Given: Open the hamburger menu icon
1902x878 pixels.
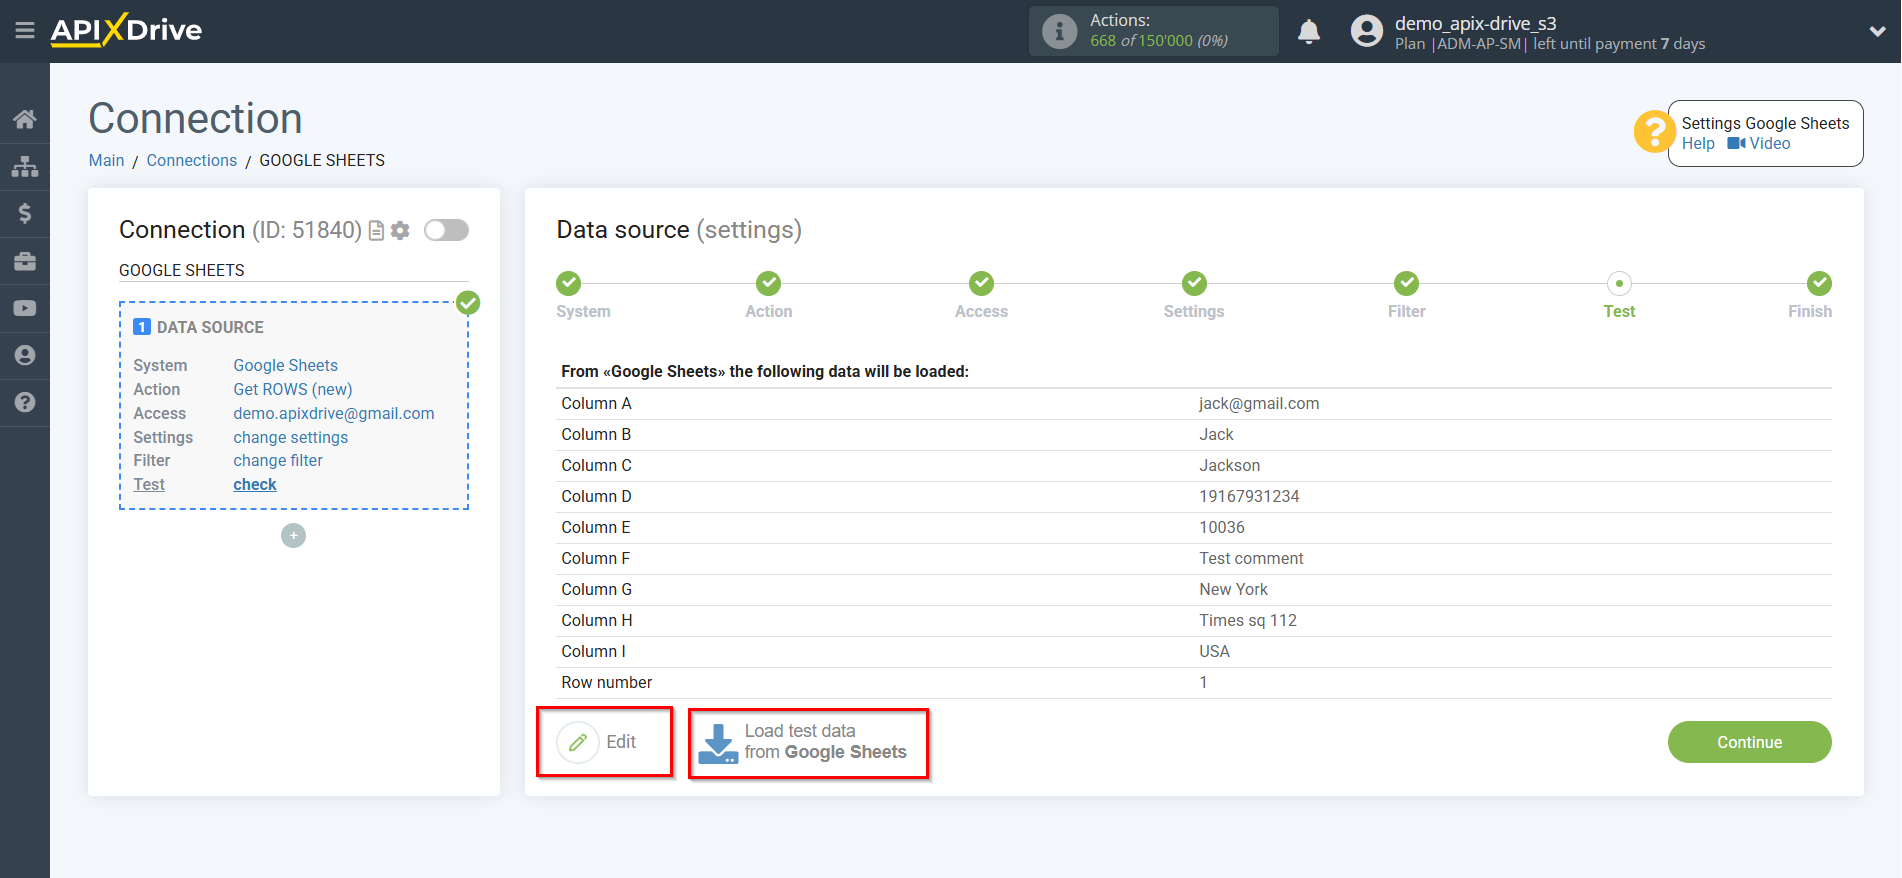Looking at the screenshot, I should (25, 31).
